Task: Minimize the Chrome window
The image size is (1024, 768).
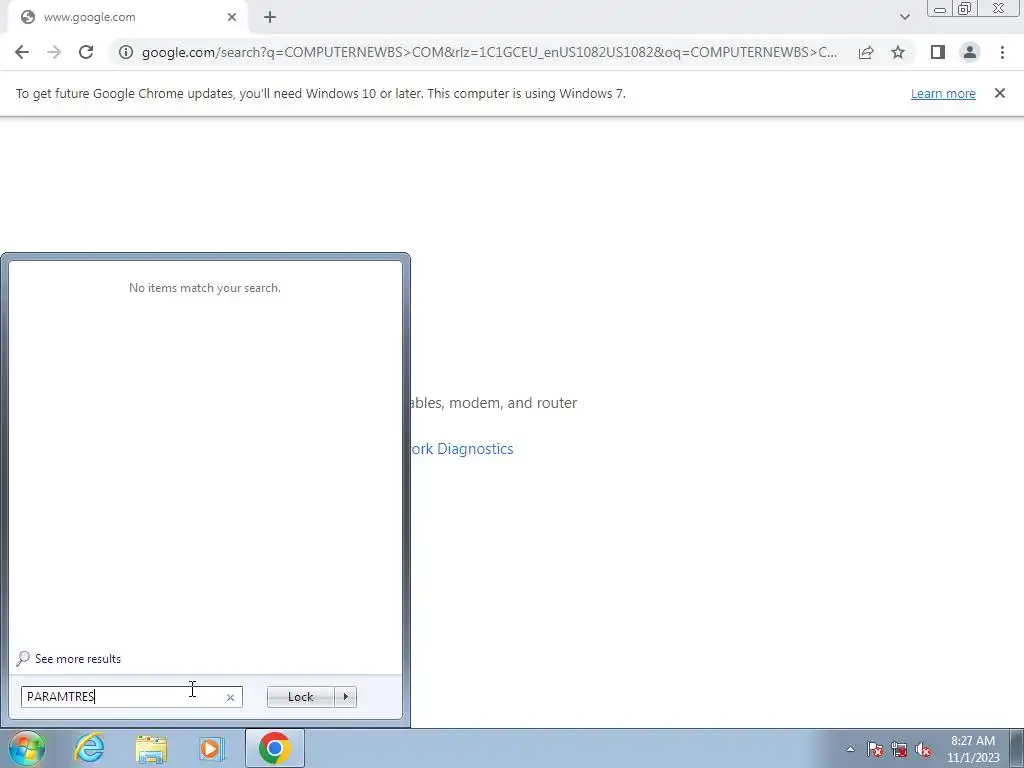Action: coord(939,9)
